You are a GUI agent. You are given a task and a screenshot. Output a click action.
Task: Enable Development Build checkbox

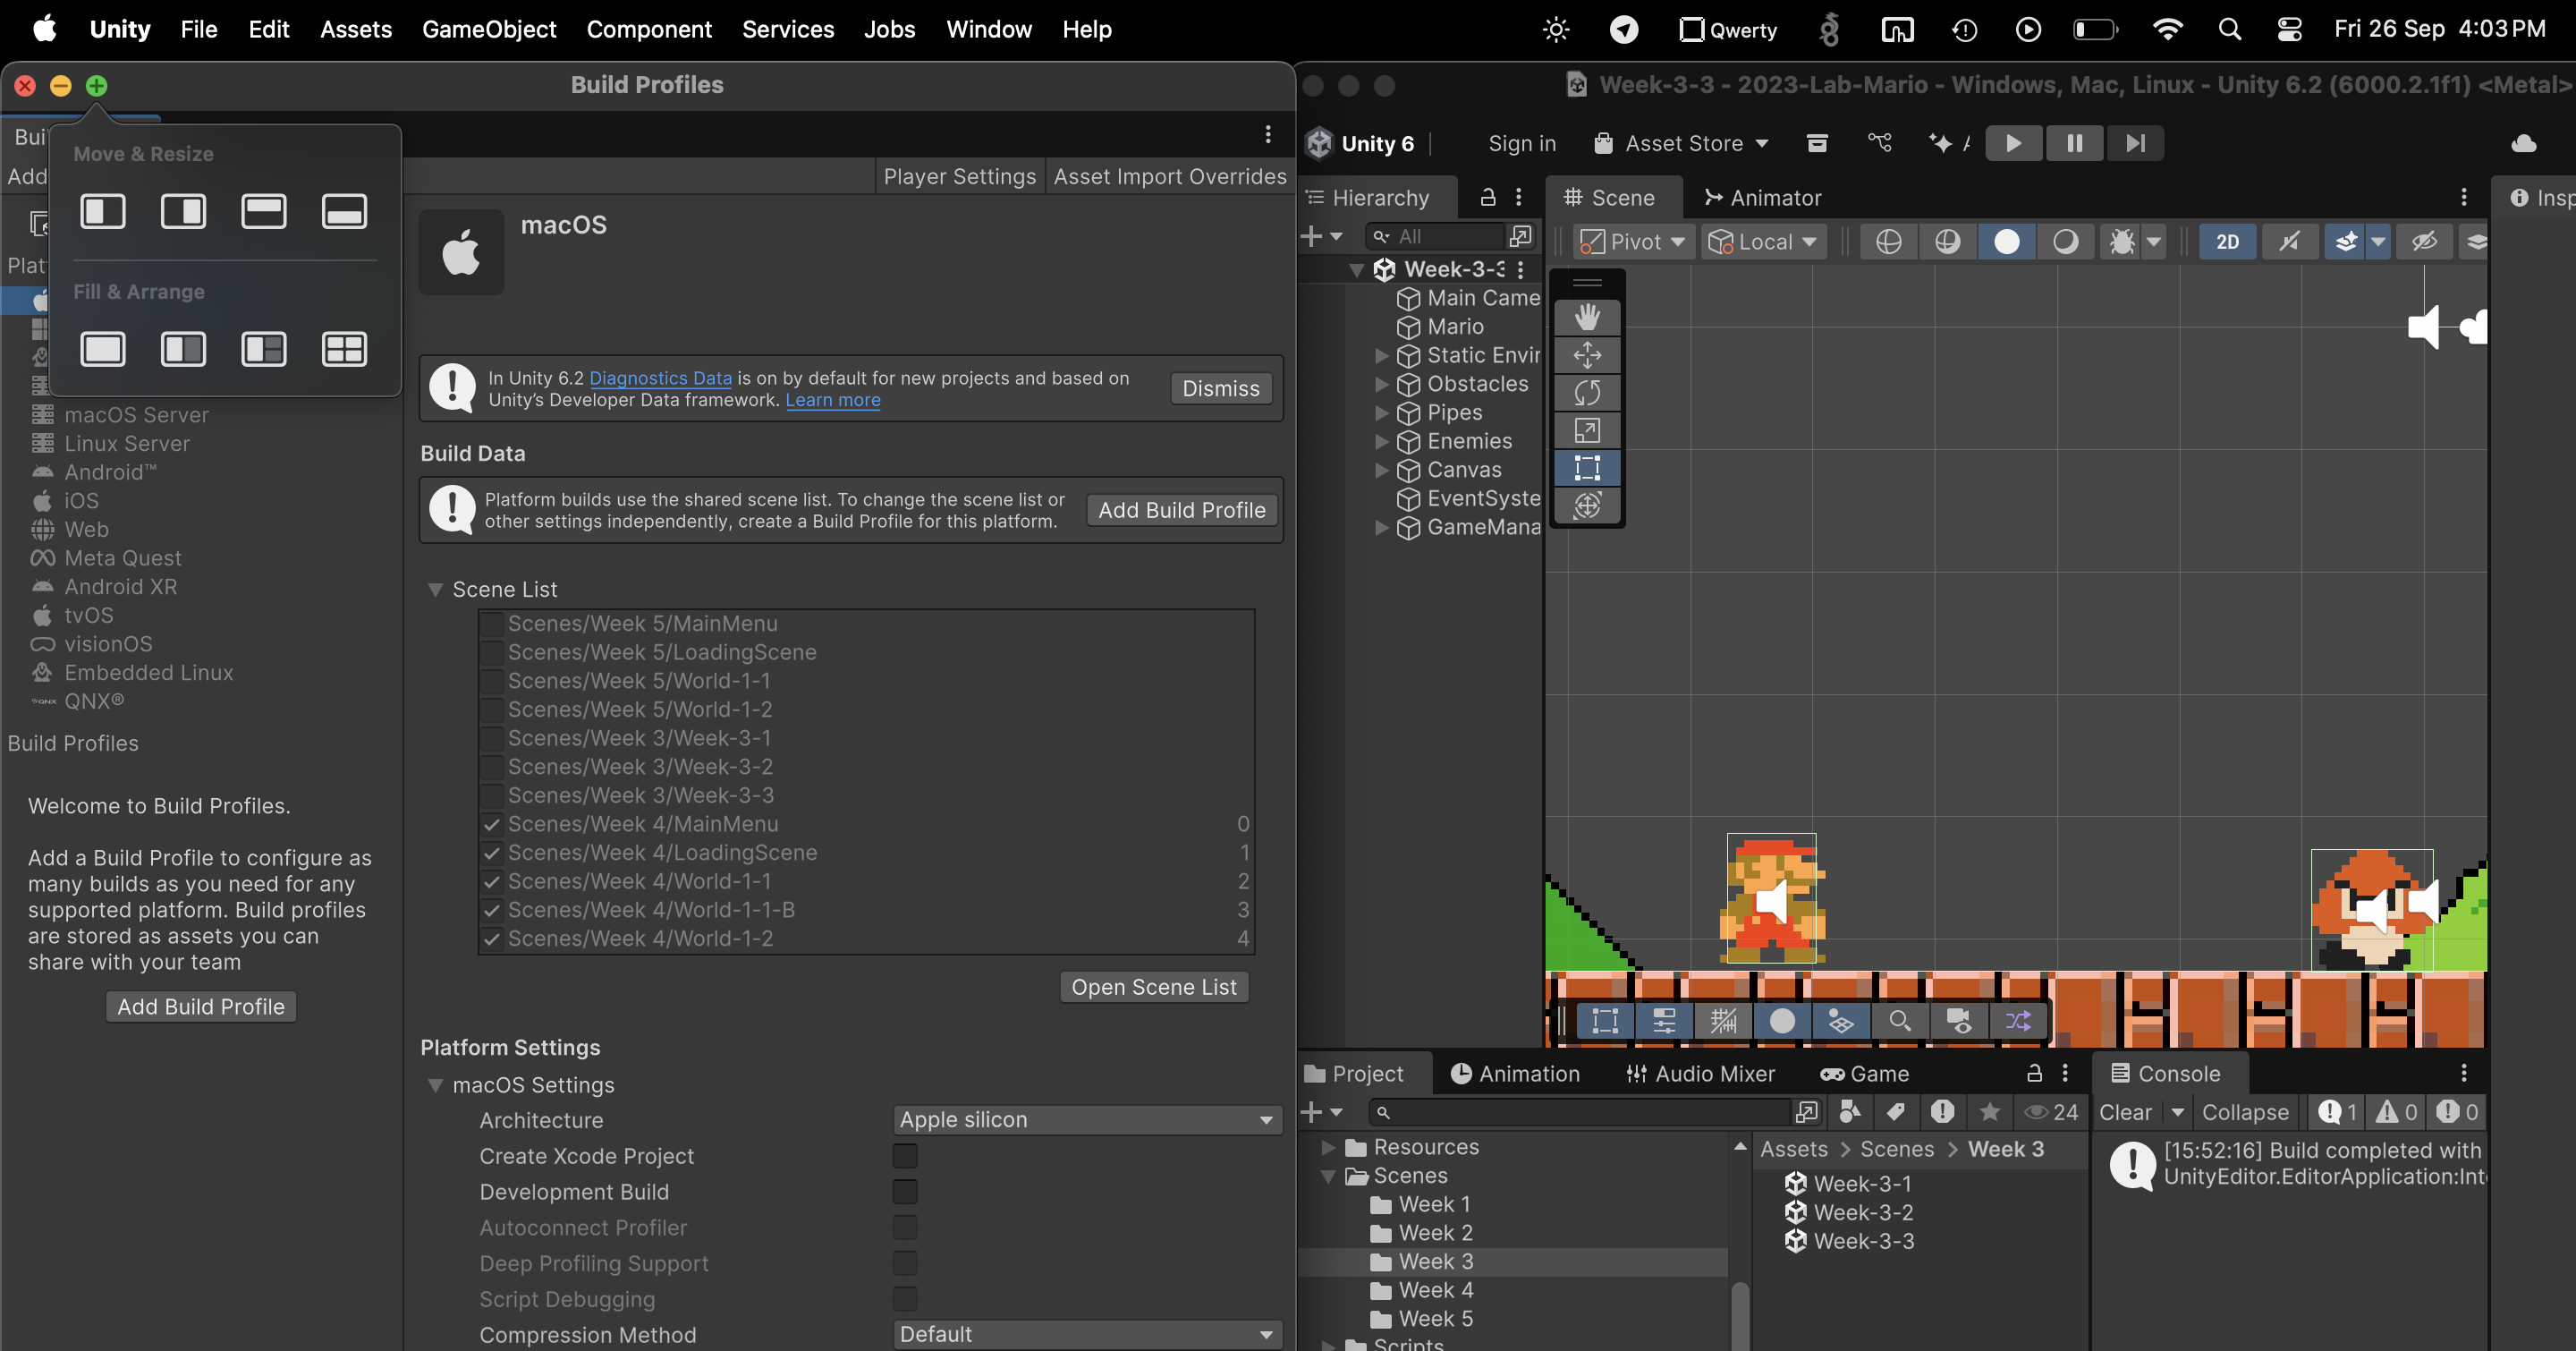tap(905, 1191)
